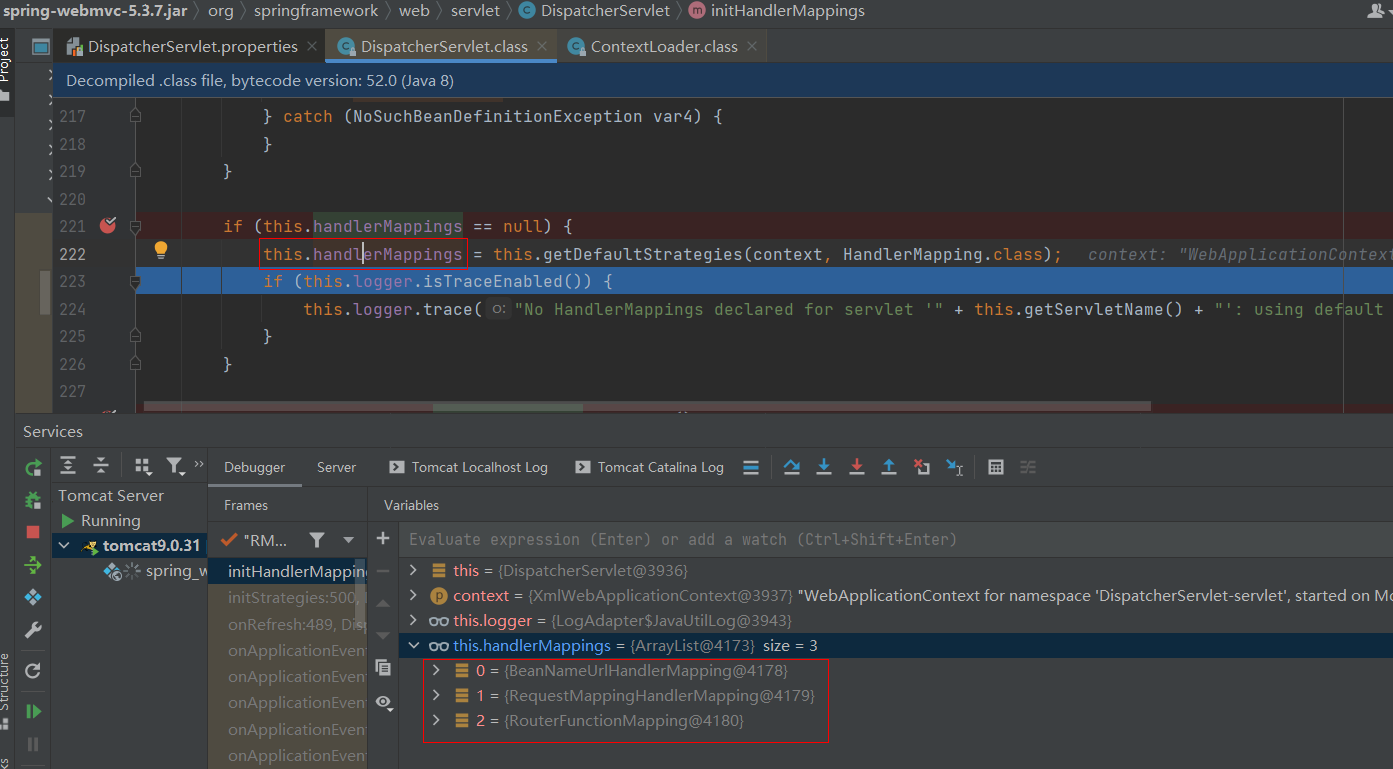Click the Run to Cursor icon
This screenshot has height=769, width=1393.
[x=955, y=467]
